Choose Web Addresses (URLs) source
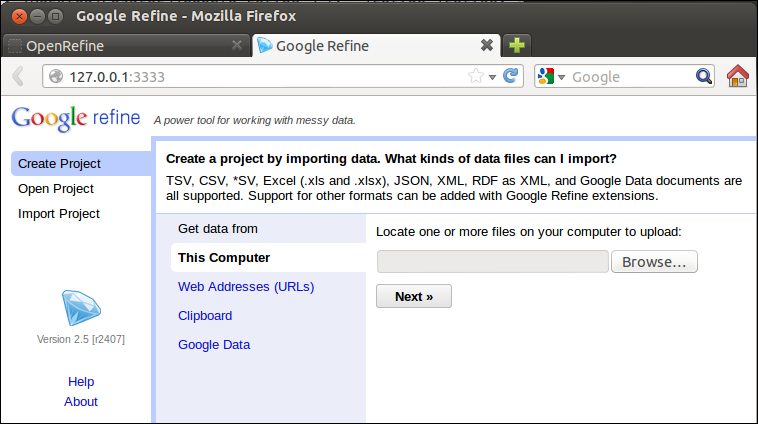The width and height of the screenshot is (758, 424). (x=246, y=287)
